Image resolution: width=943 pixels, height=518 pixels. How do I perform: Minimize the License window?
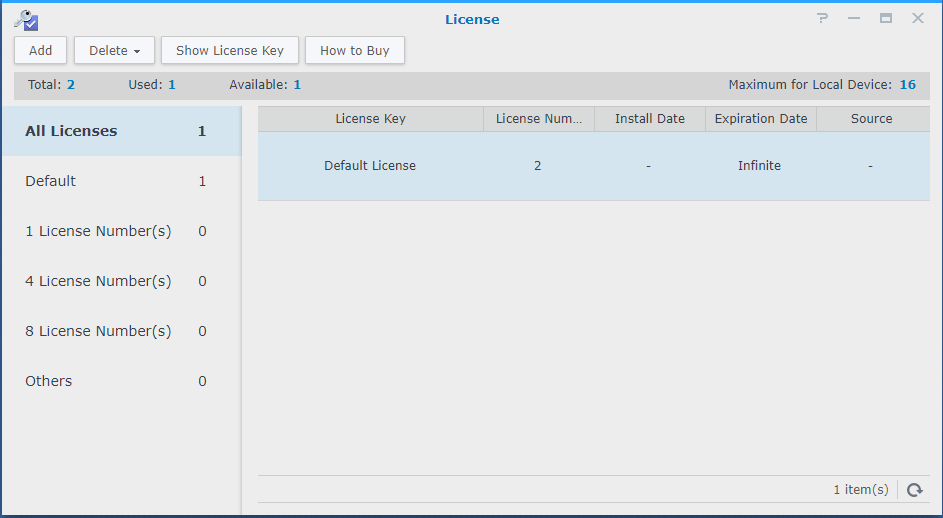click(x=854, y=18)
